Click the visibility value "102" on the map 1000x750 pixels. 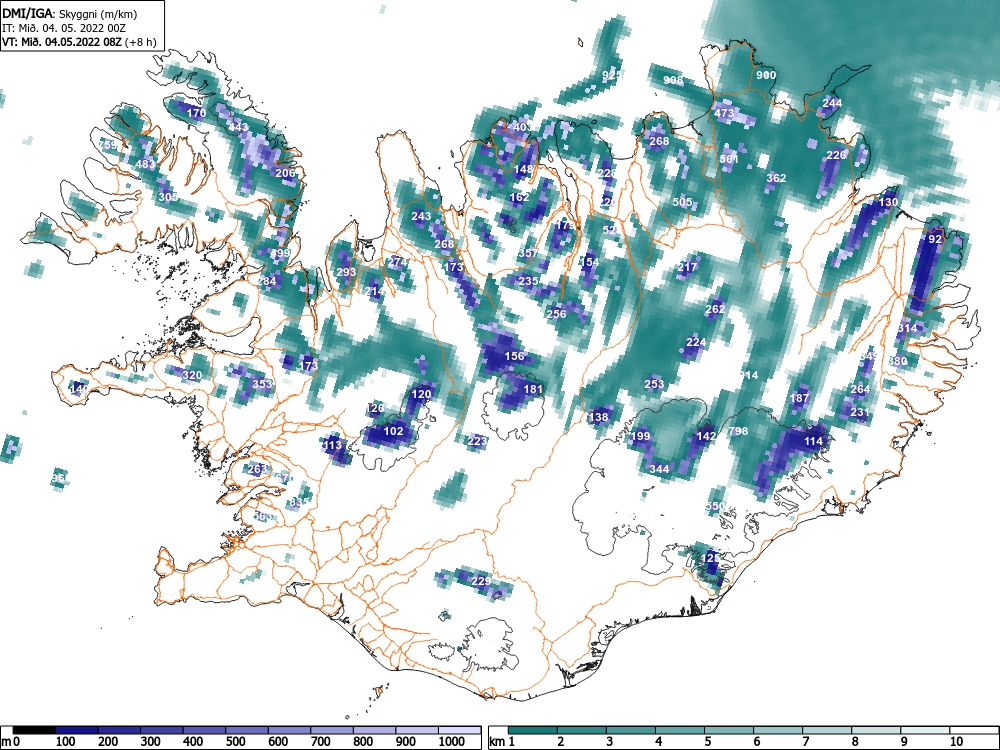[x=393, y=431]
